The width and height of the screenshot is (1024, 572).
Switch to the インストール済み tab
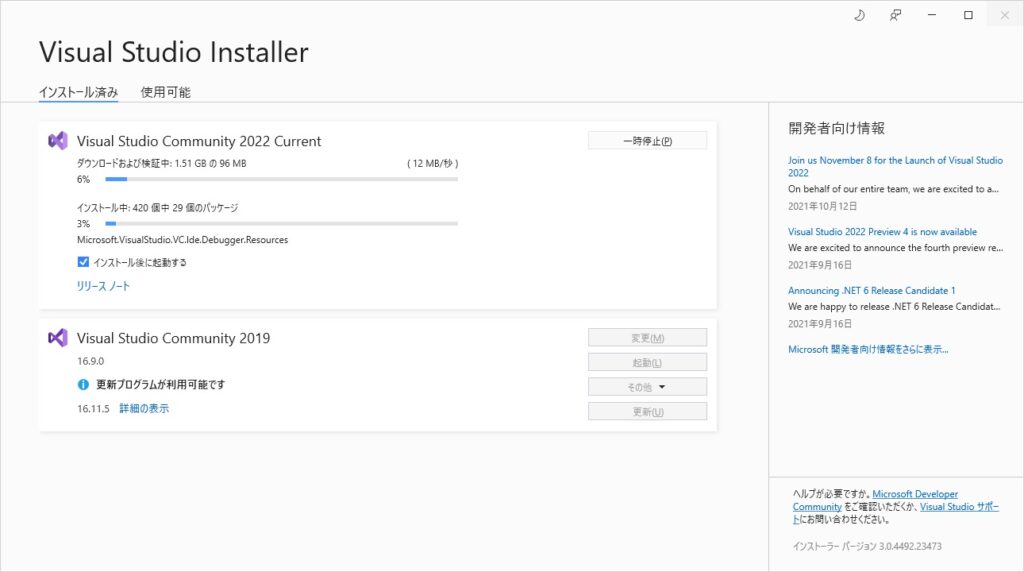pos(78,92)
